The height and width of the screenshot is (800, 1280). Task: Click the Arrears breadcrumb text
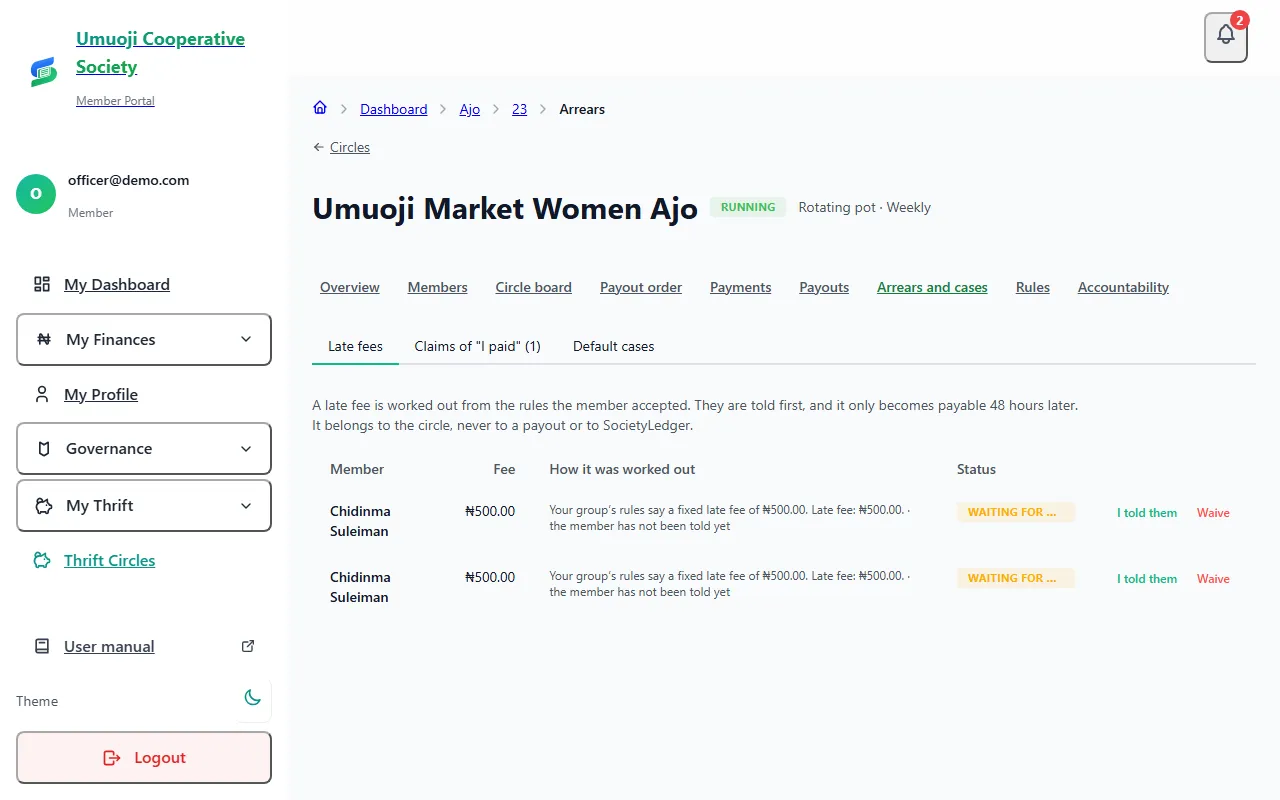pyautogui.click(x=582, y=109)
